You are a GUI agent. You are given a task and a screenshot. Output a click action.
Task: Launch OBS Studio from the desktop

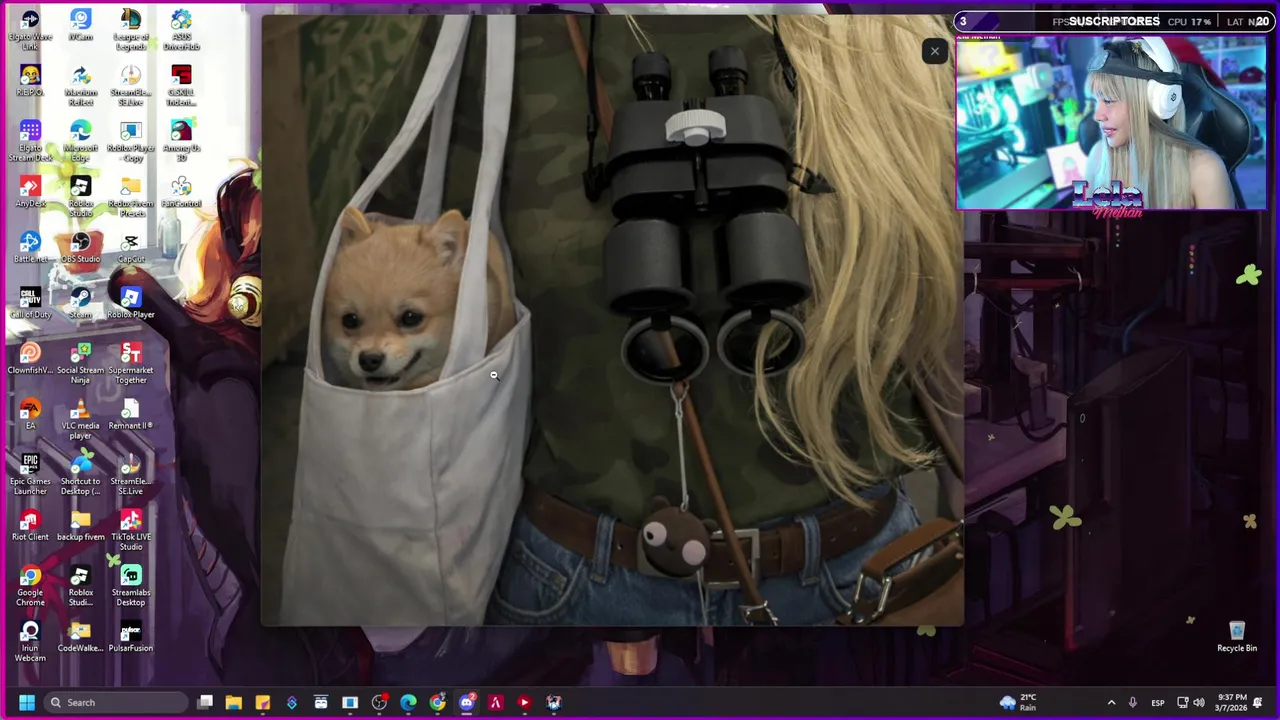click(81, 248)
